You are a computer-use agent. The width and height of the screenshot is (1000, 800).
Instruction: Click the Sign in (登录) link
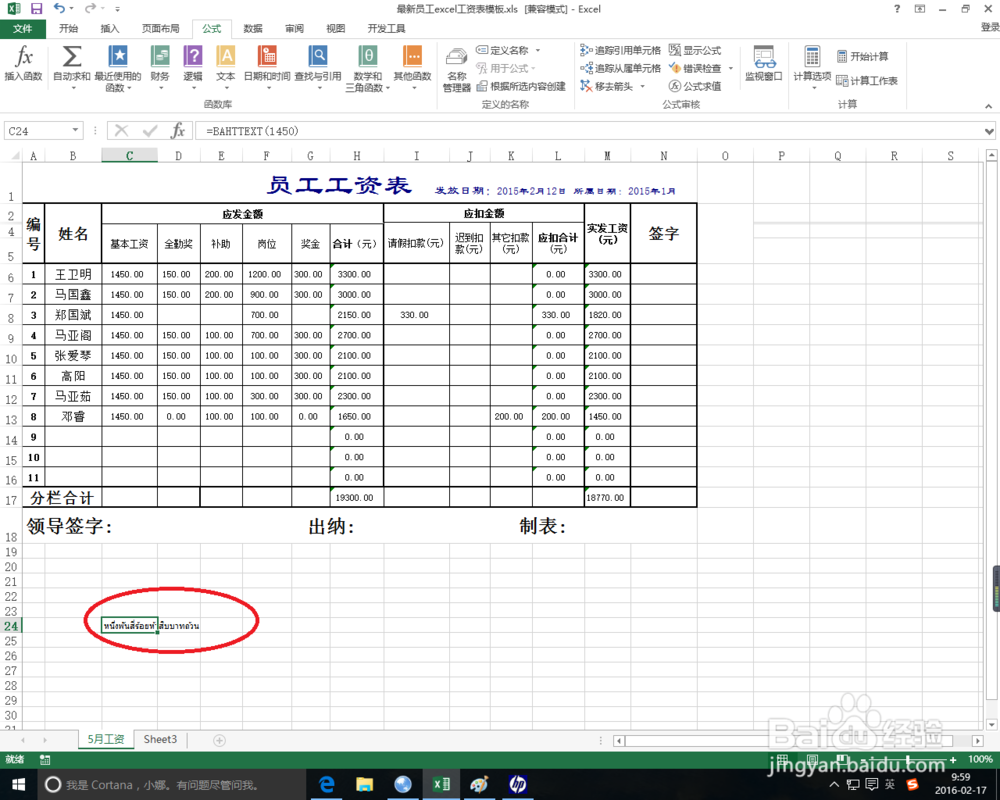989,27
